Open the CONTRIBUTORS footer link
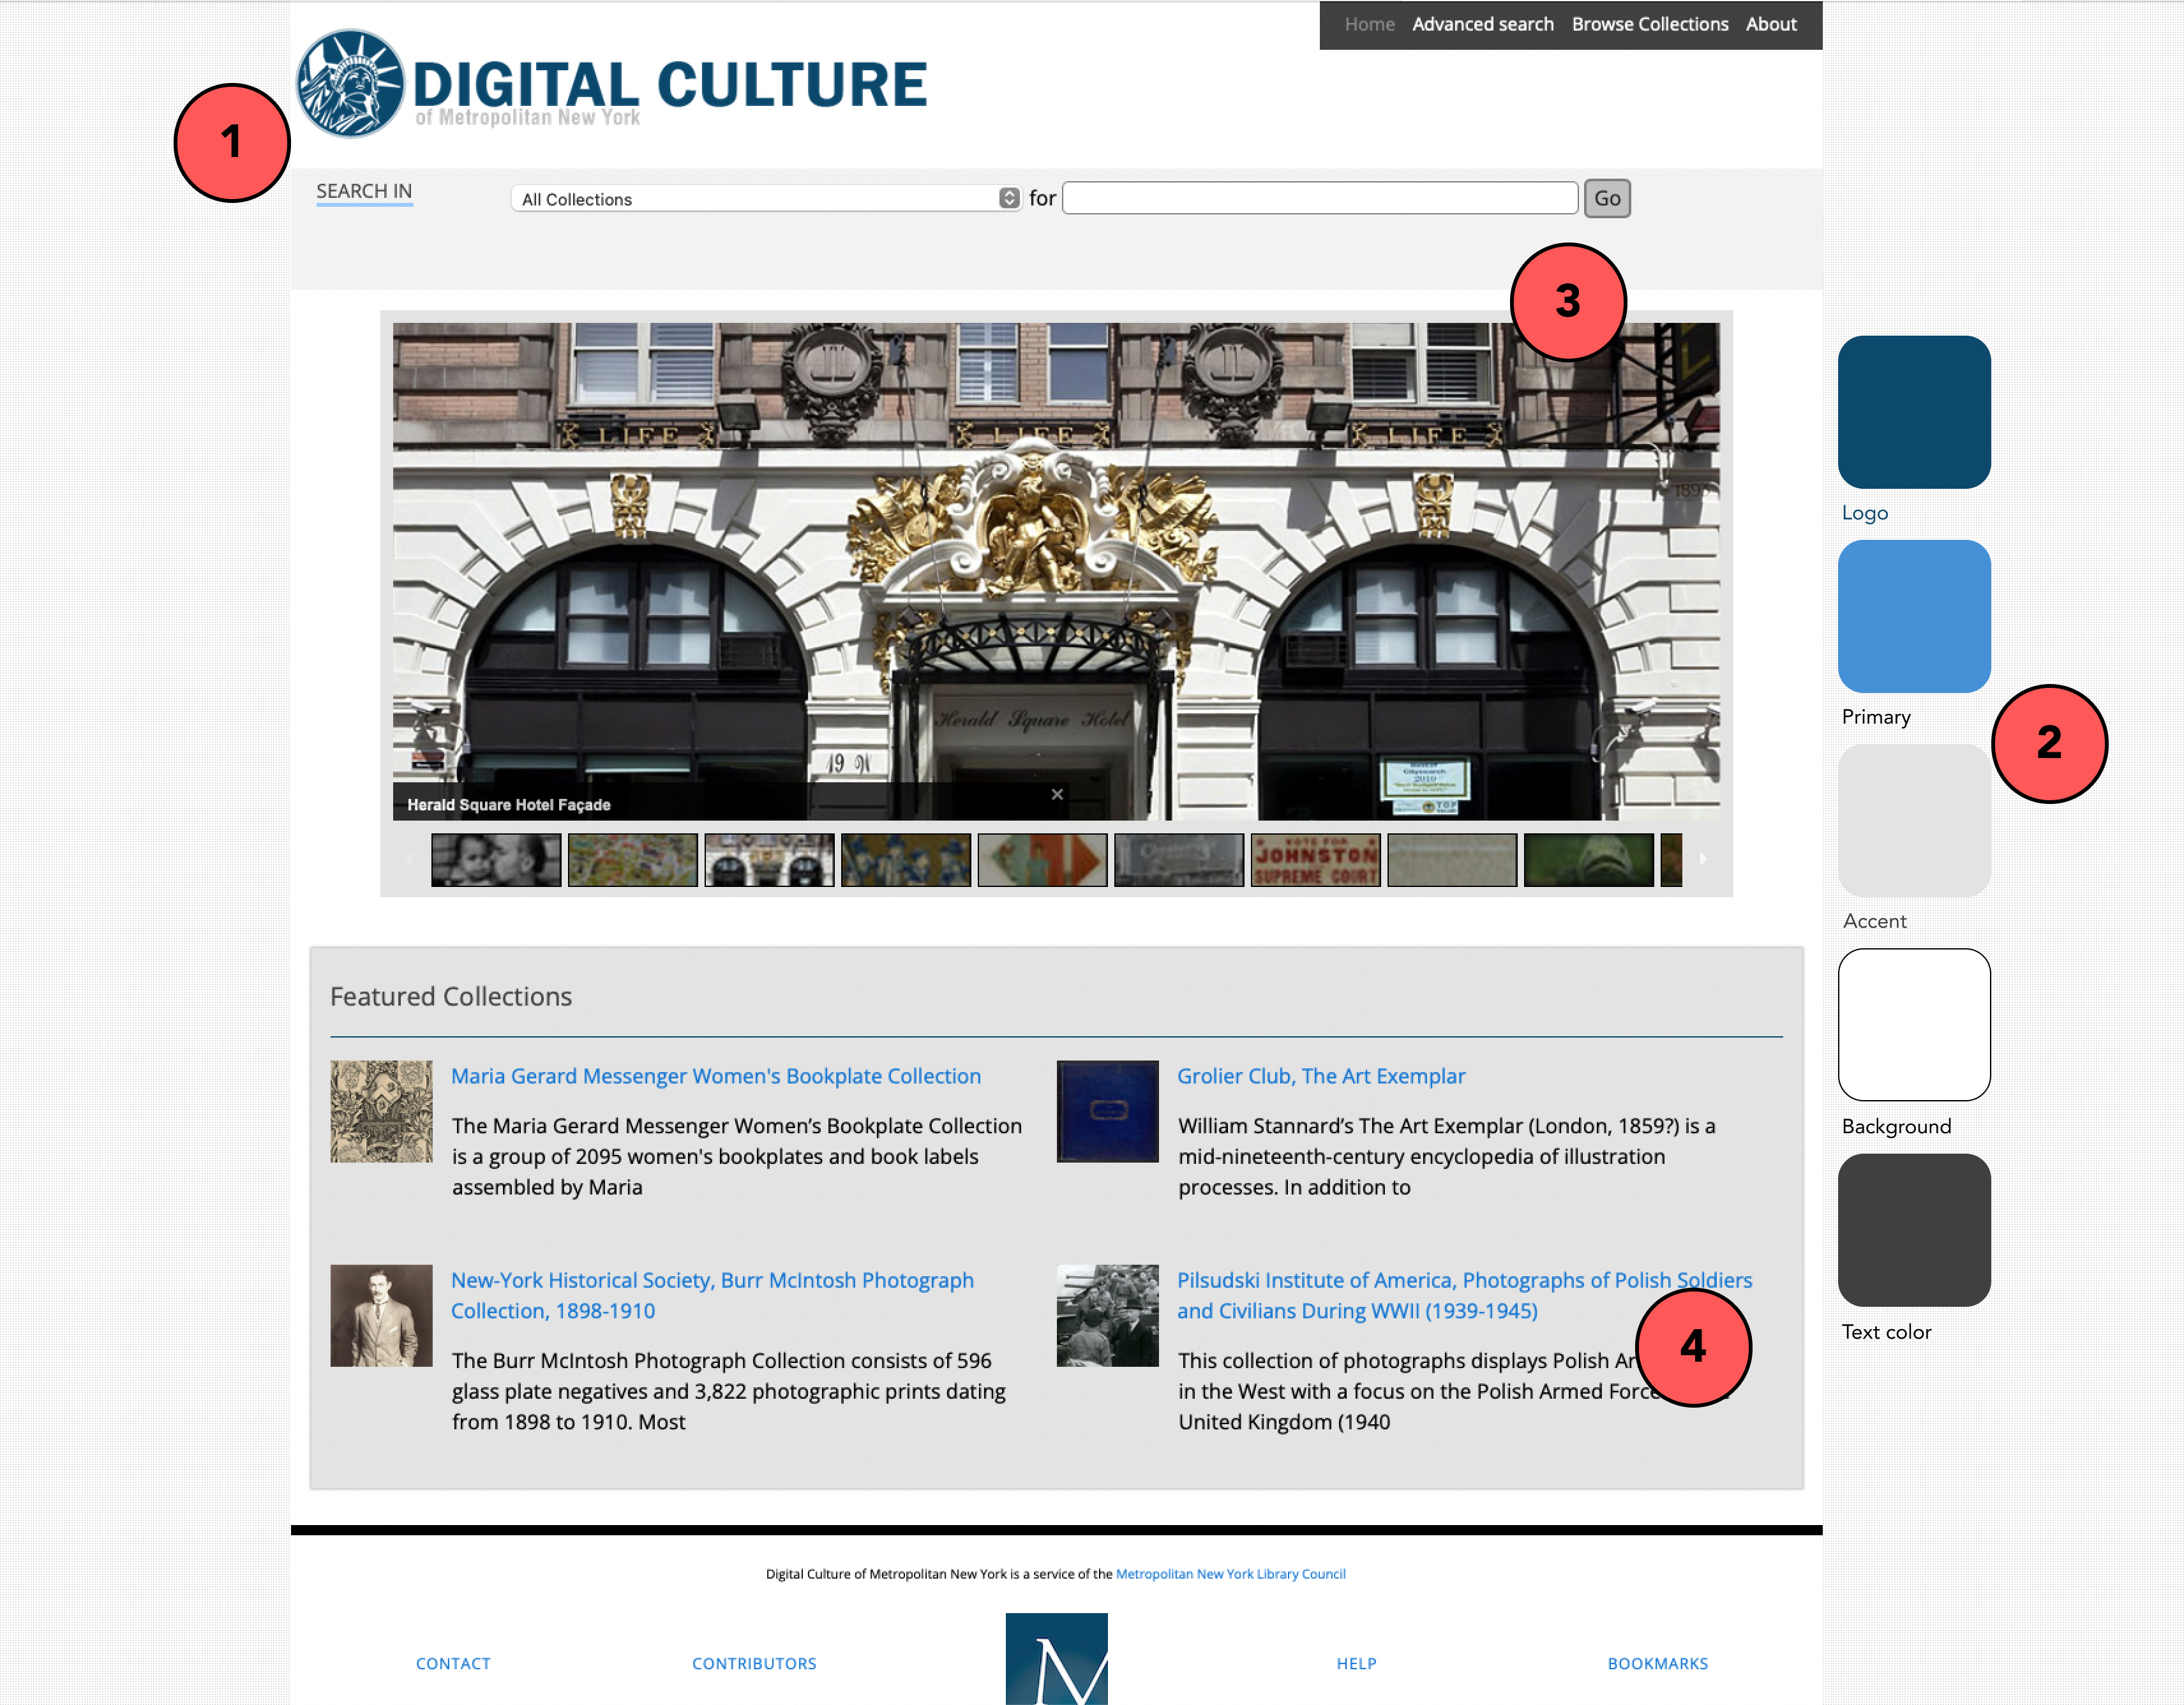Image resolution: width=2184 pixels, height=1705 pixels. pos(754,1663)
